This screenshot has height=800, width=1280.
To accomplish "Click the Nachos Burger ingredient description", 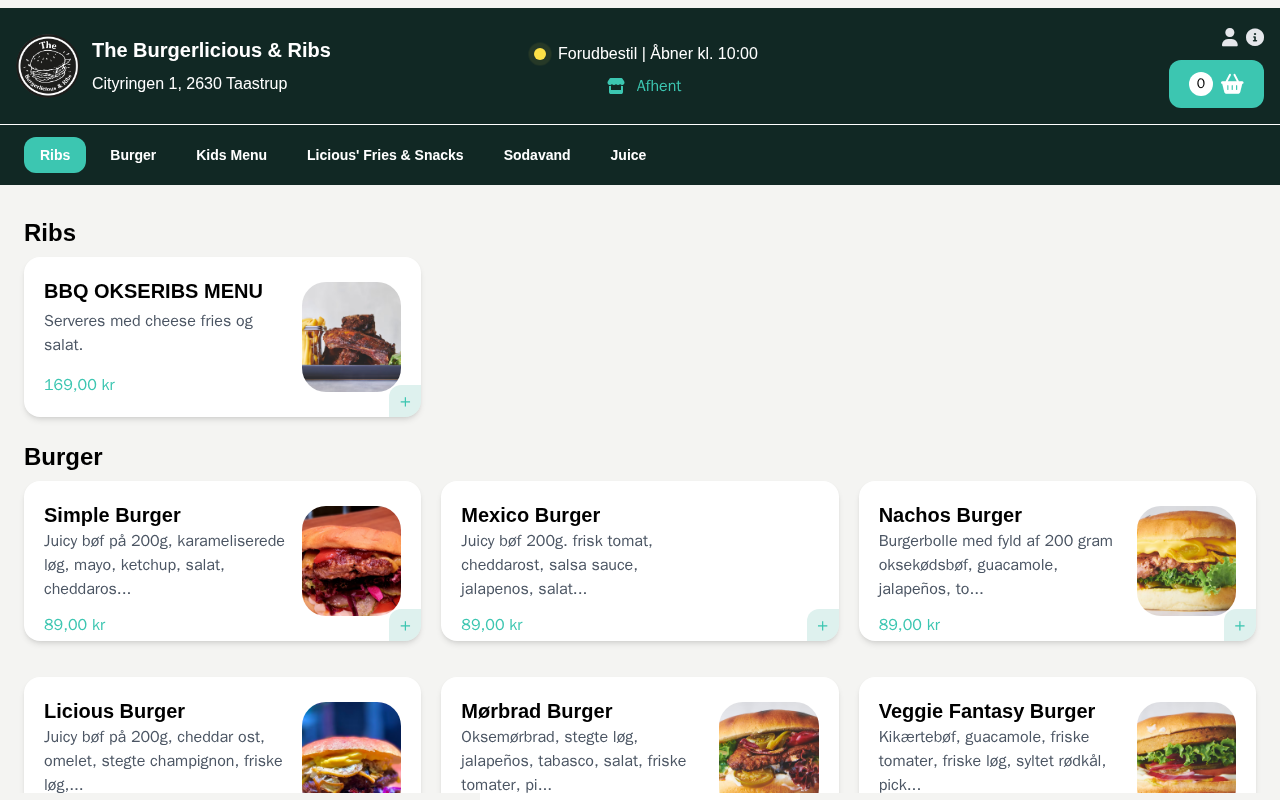I will tap(996, 565).
